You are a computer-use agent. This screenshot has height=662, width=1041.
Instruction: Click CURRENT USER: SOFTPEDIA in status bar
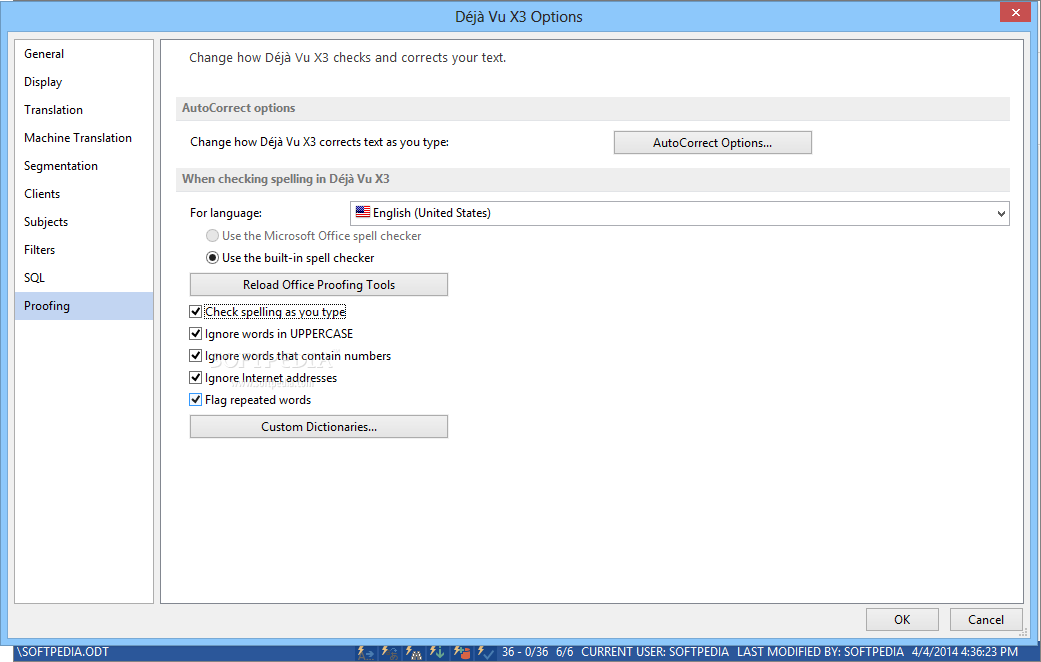pyautogui.click(x=655, y=652)
